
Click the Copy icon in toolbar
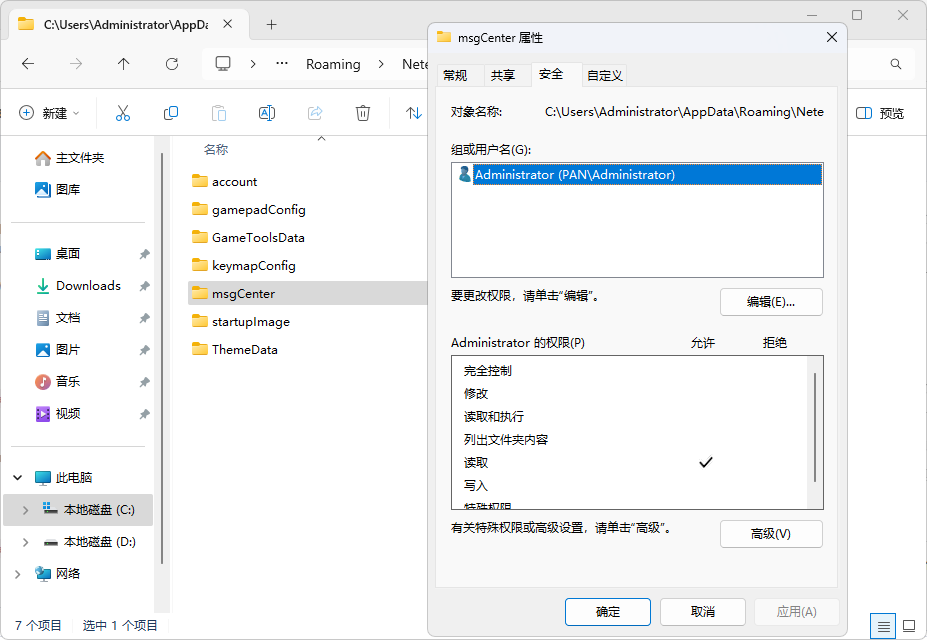click(x=171, y=113)
